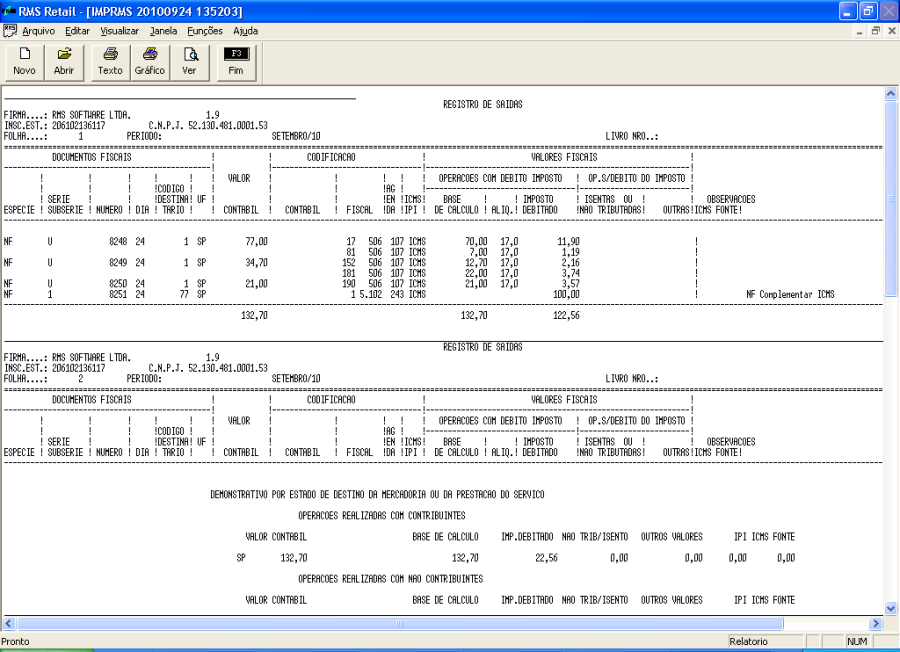This screenshot has height=652, width=900.
Task: Click invoice number 8249
Action: point(118,263)
